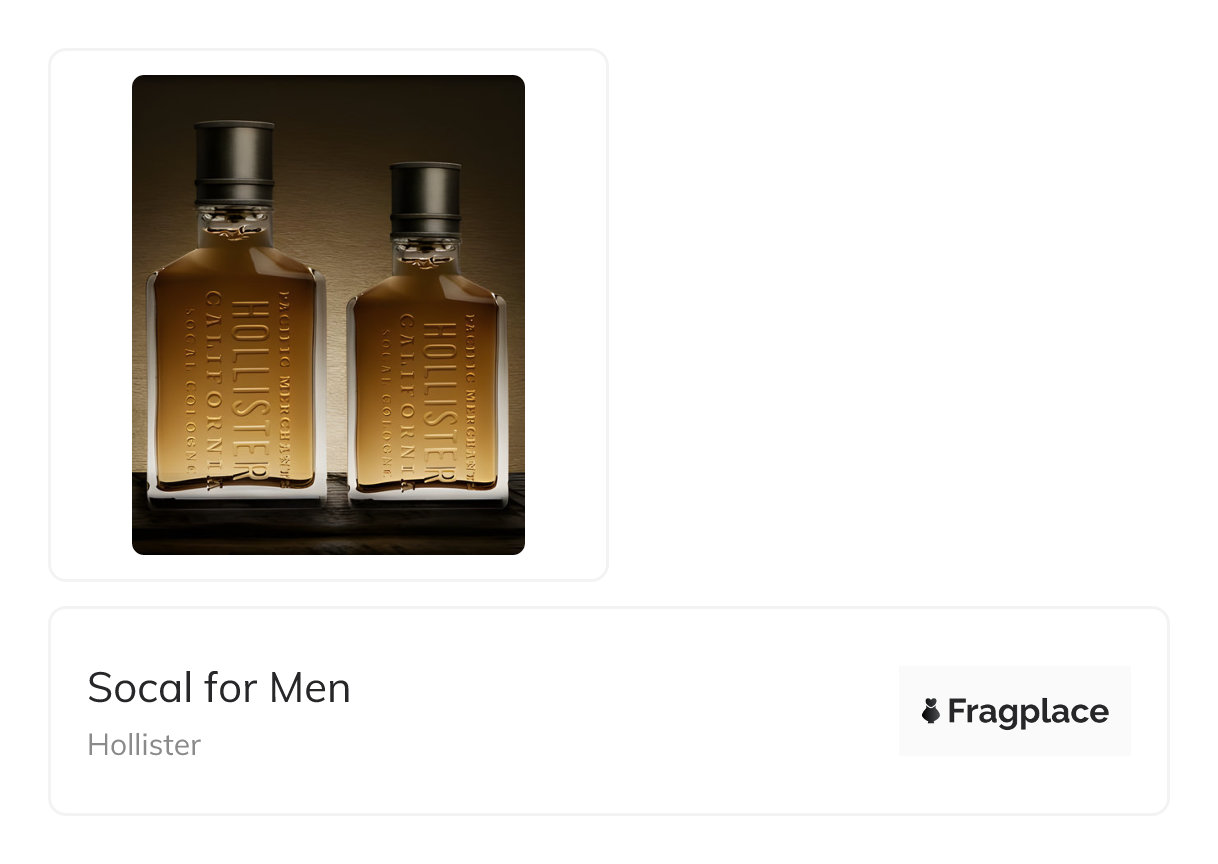The width and height of the screenshot is (1218, 864).
Task: Click the larger cologne bottle on left
Action: point(236,310)
